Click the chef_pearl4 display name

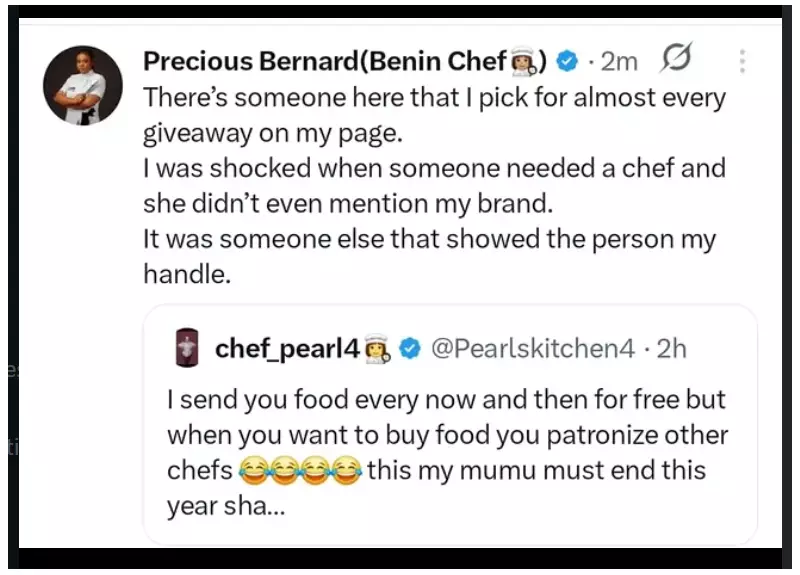coord(287,349)
